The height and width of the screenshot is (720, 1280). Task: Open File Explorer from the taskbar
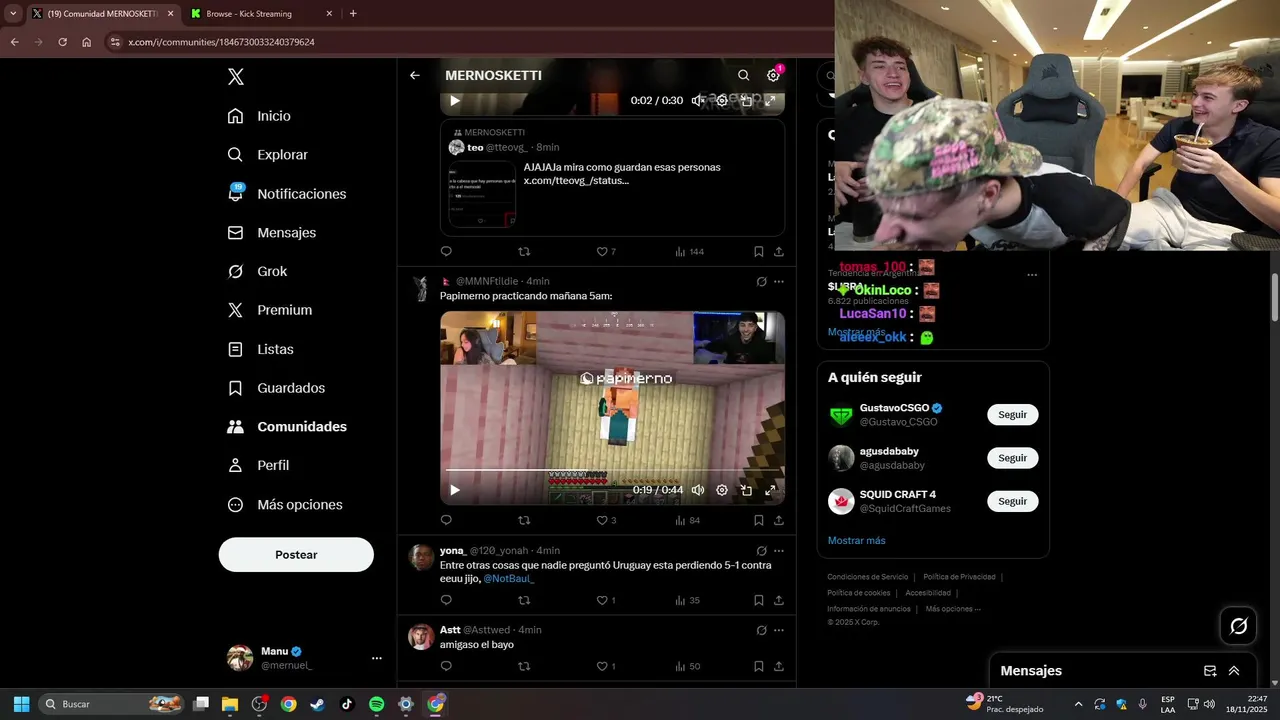click(230, 704)
